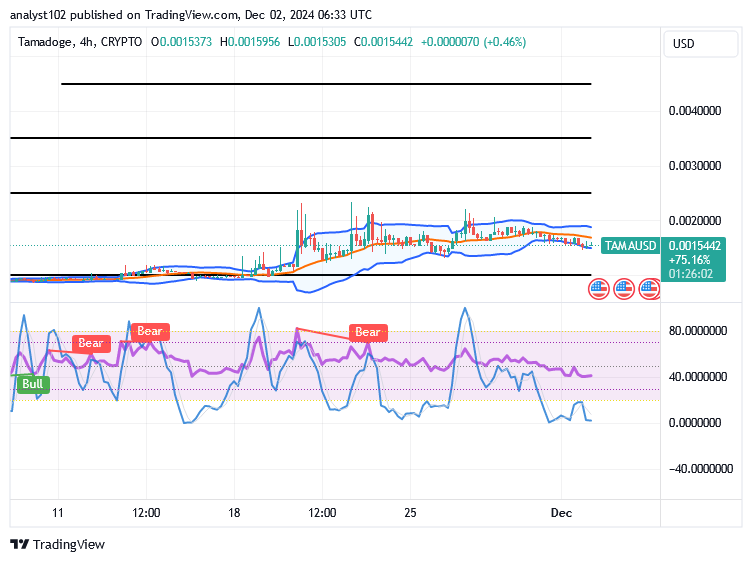Click the TAMAUSD price label tag
752x562 pixels.
[x=630, y=246]
